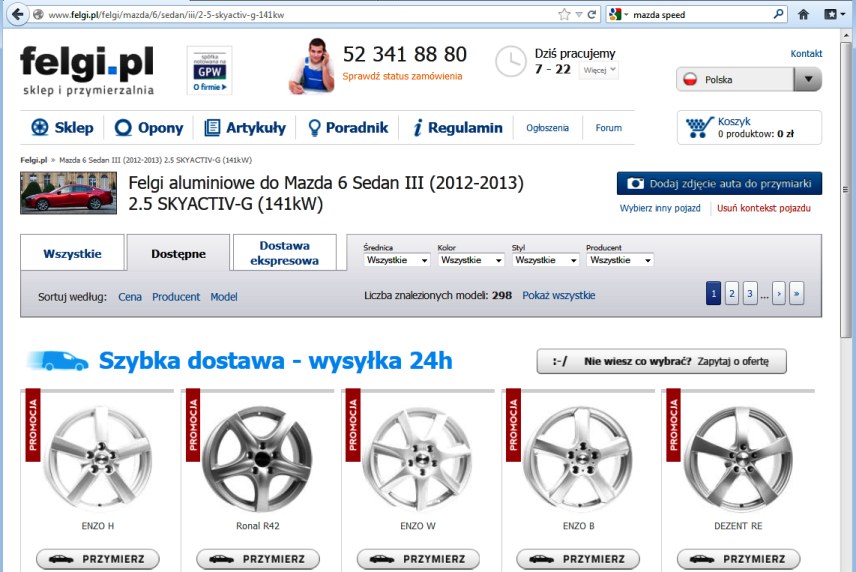Open the Opony menu item

click(149, 128)
